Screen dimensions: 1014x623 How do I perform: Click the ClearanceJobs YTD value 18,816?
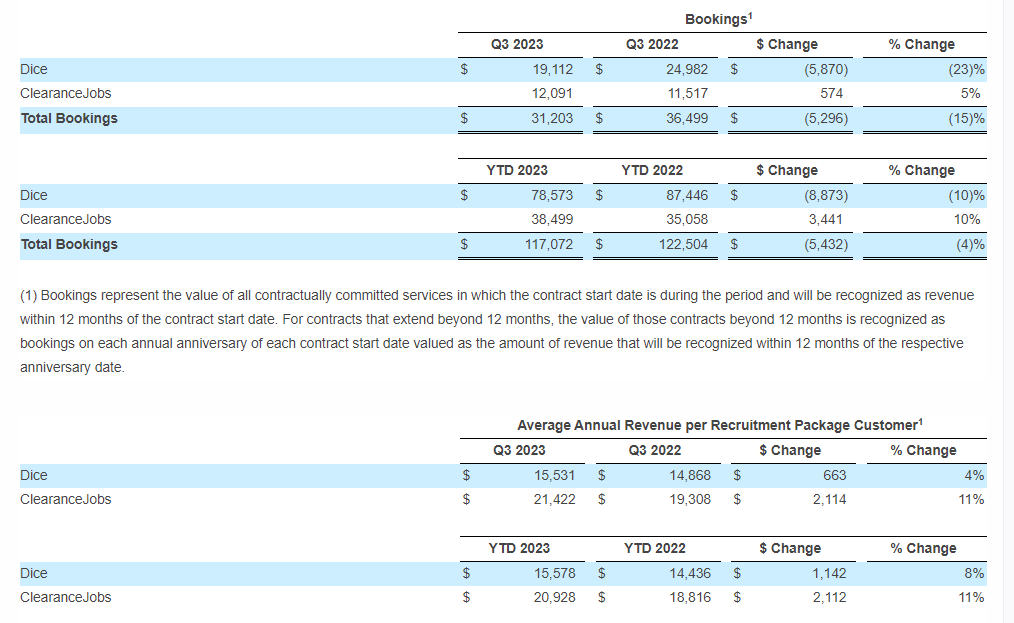[690, 597]
